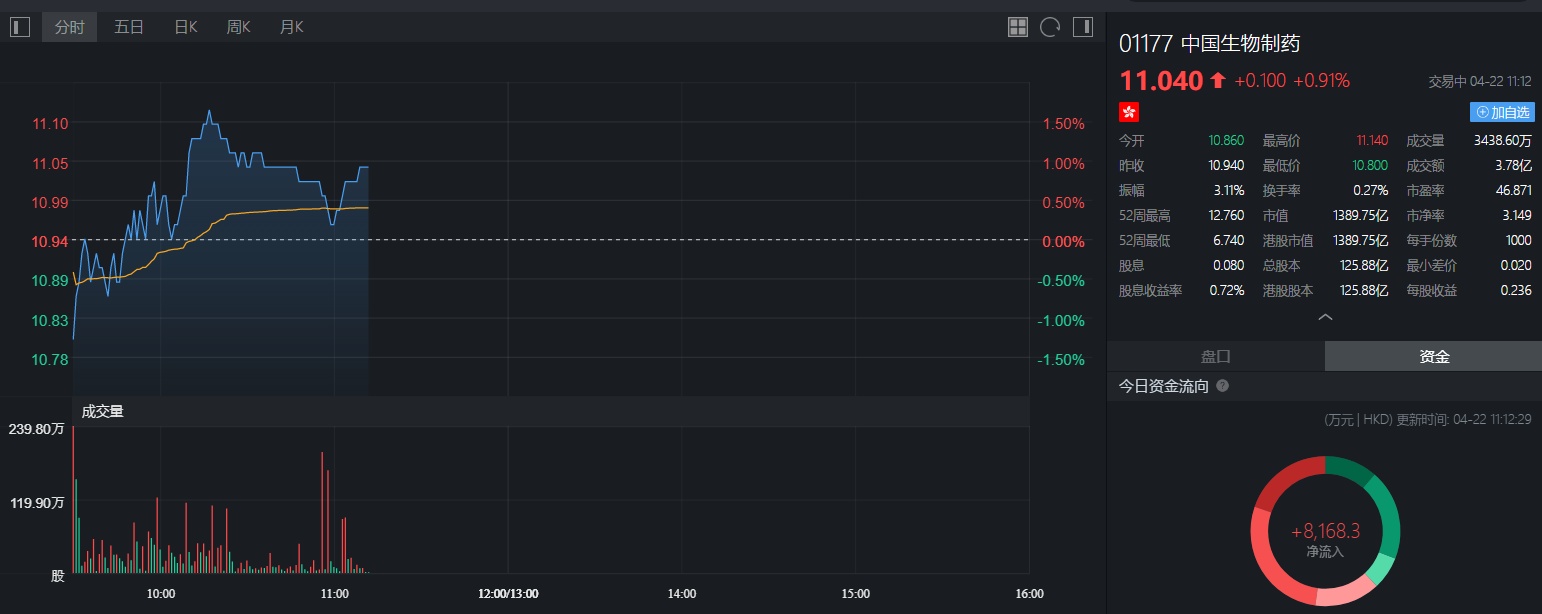
Task: Open the multi-chart grid layout icon
Action: click(1018, 27)
